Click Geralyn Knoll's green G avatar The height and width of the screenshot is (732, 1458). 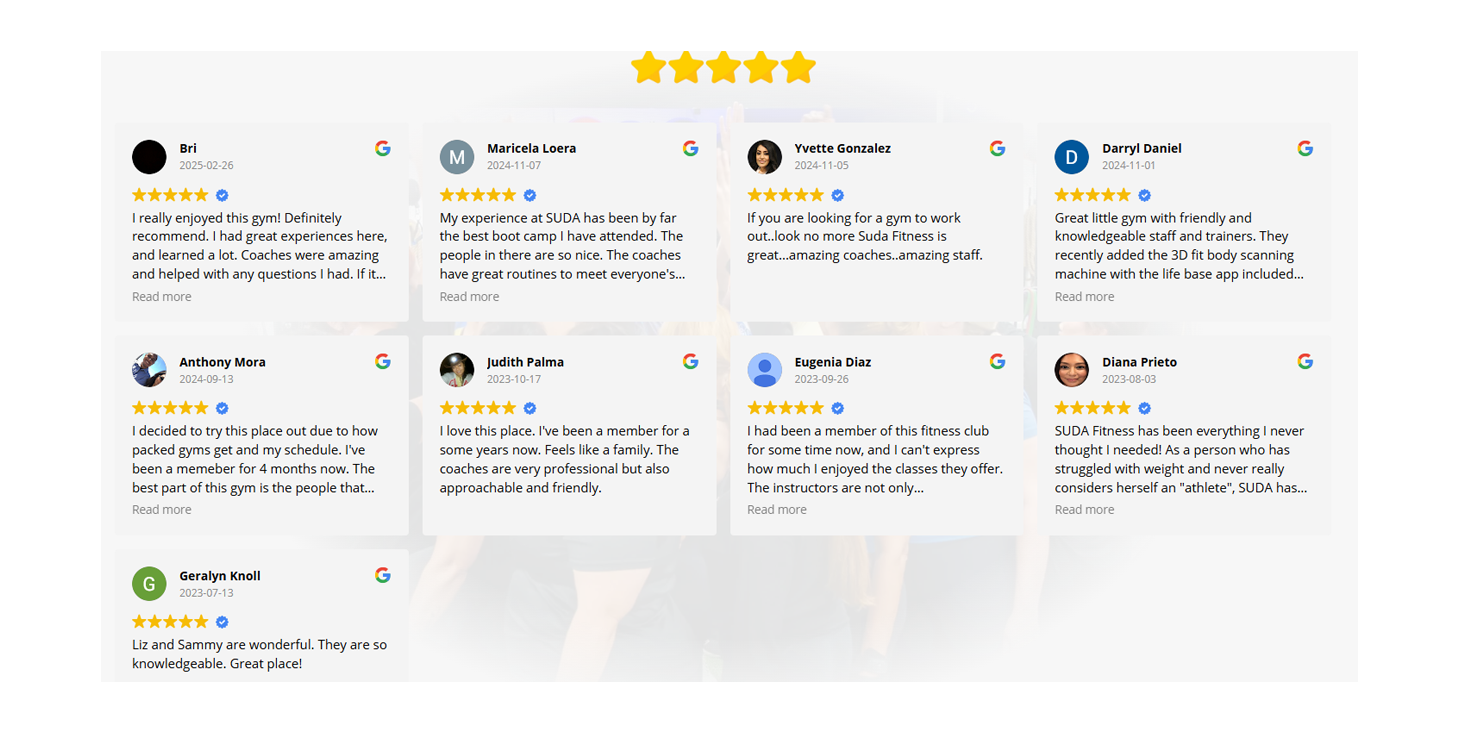click(x=149, y=584)
